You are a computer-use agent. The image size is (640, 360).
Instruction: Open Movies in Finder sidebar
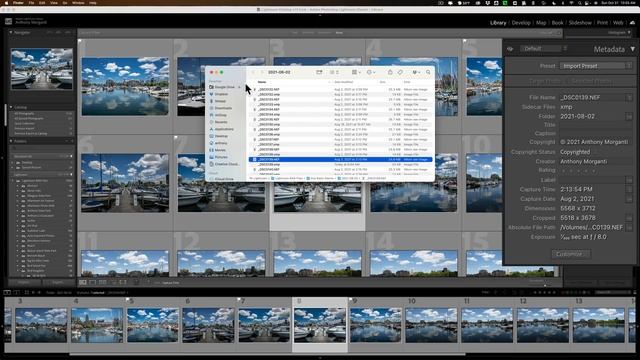tap(218, 150)
